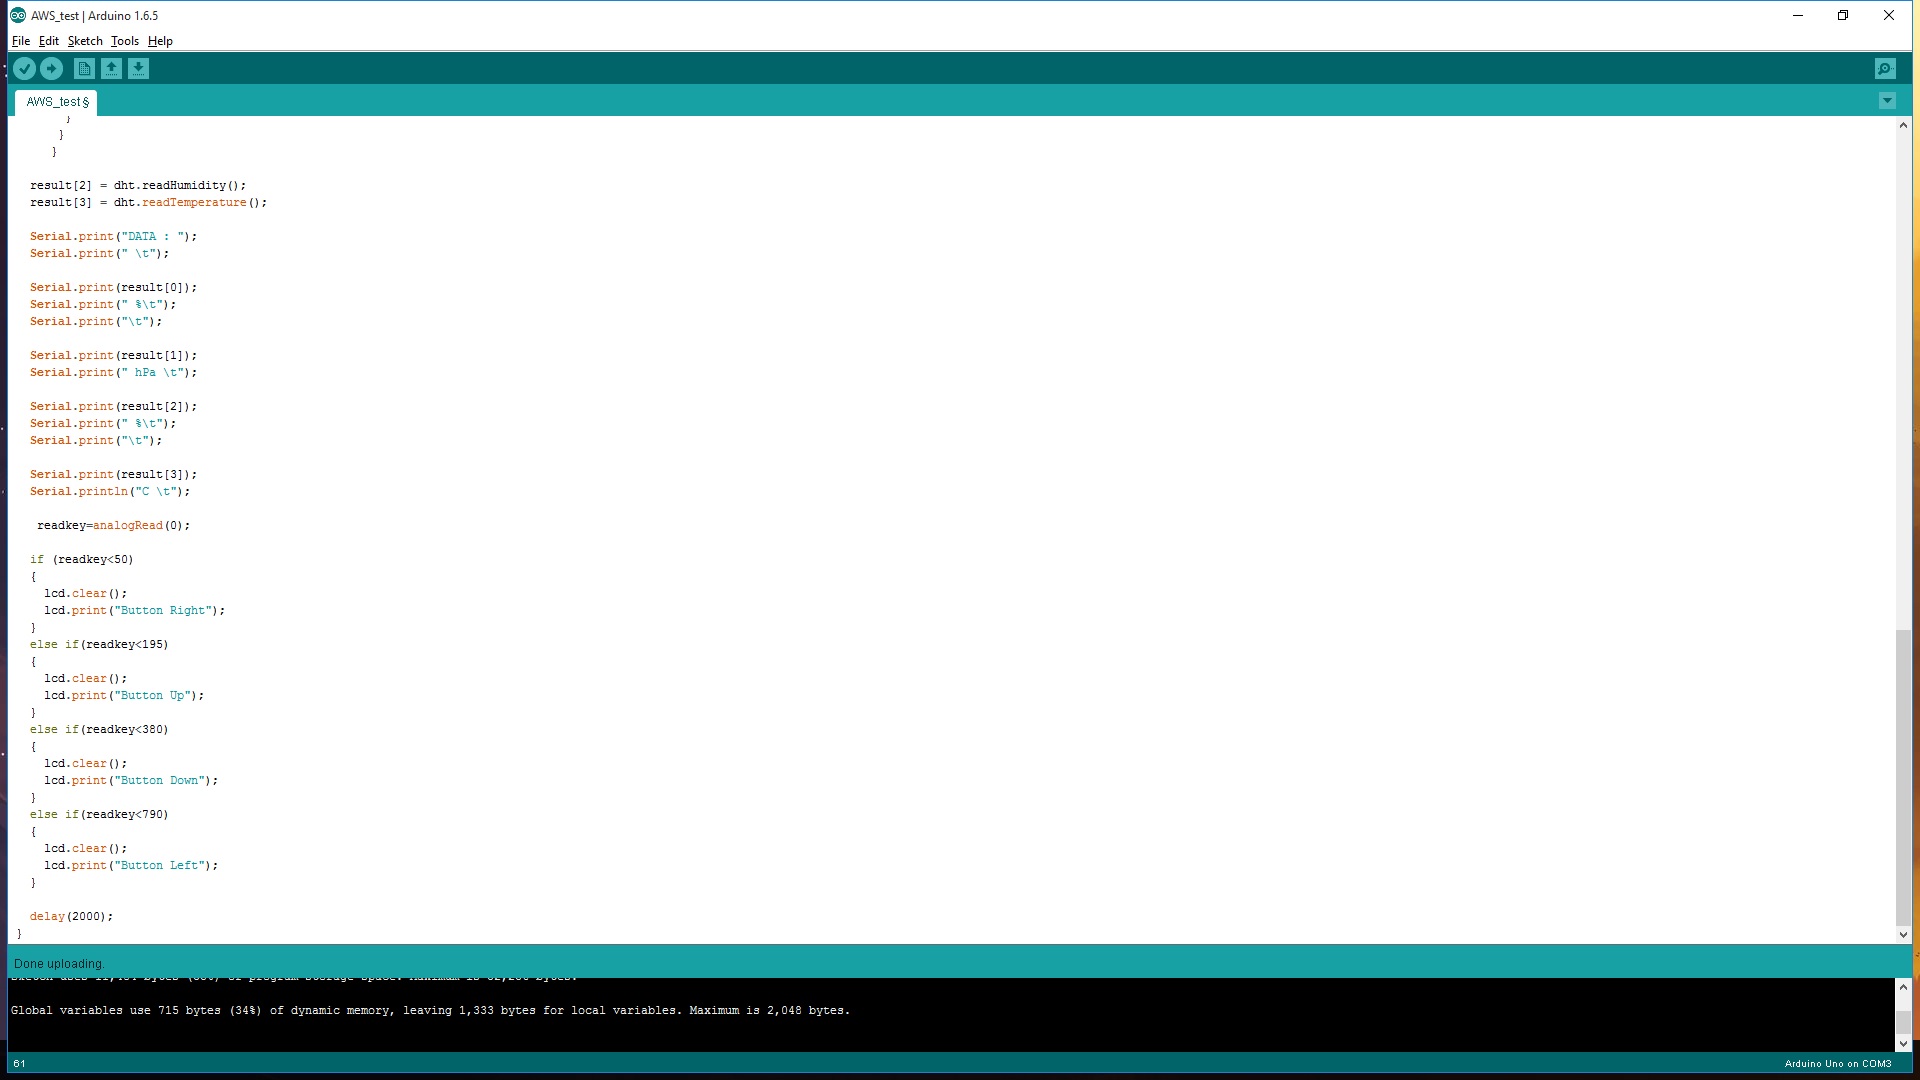The height and width of the screenshot is (1080, 1920).
Task: Click the 'else if(readkey<195)' line
Action: pos(99,645)
